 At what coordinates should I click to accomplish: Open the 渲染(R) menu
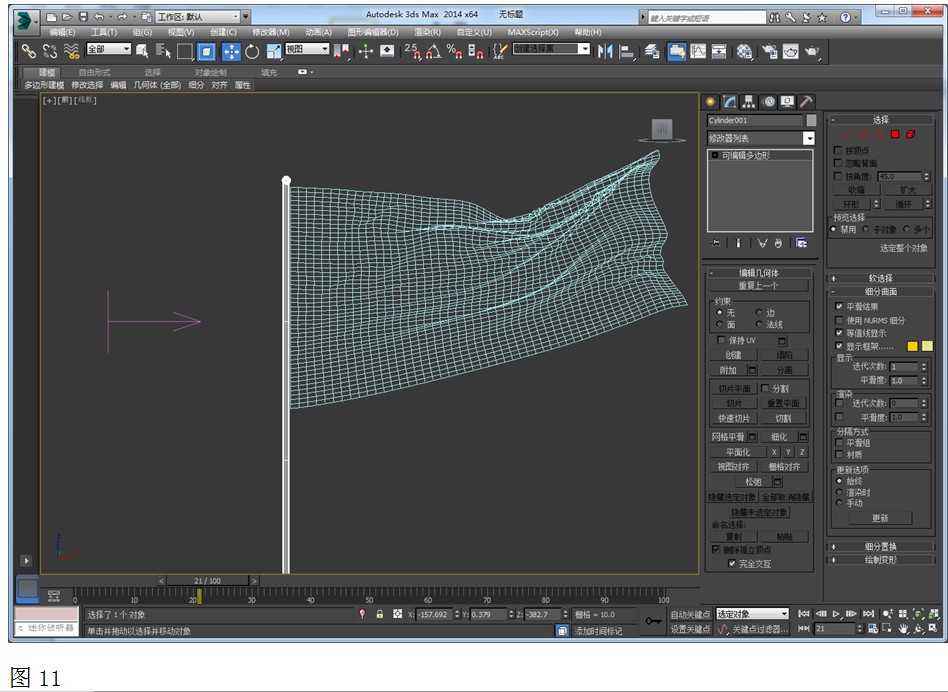click(x=427, y=32)
